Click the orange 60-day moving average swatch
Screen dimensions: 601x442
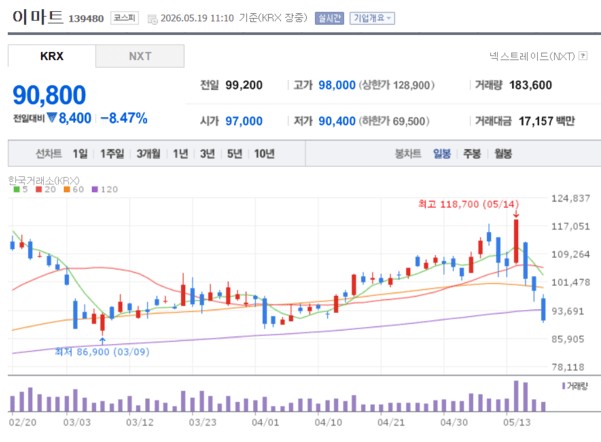coord(67,189)
